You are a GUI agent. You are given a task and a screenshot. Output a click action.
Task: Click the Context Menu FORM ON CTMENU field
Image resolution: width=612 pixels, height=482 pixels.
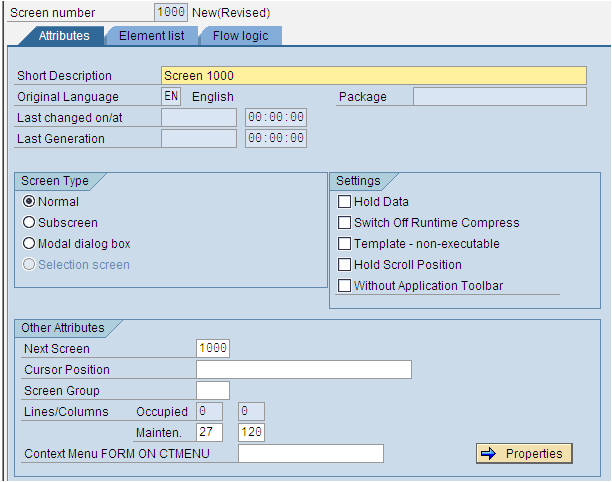pyautogui.click(x=311, y=454)
